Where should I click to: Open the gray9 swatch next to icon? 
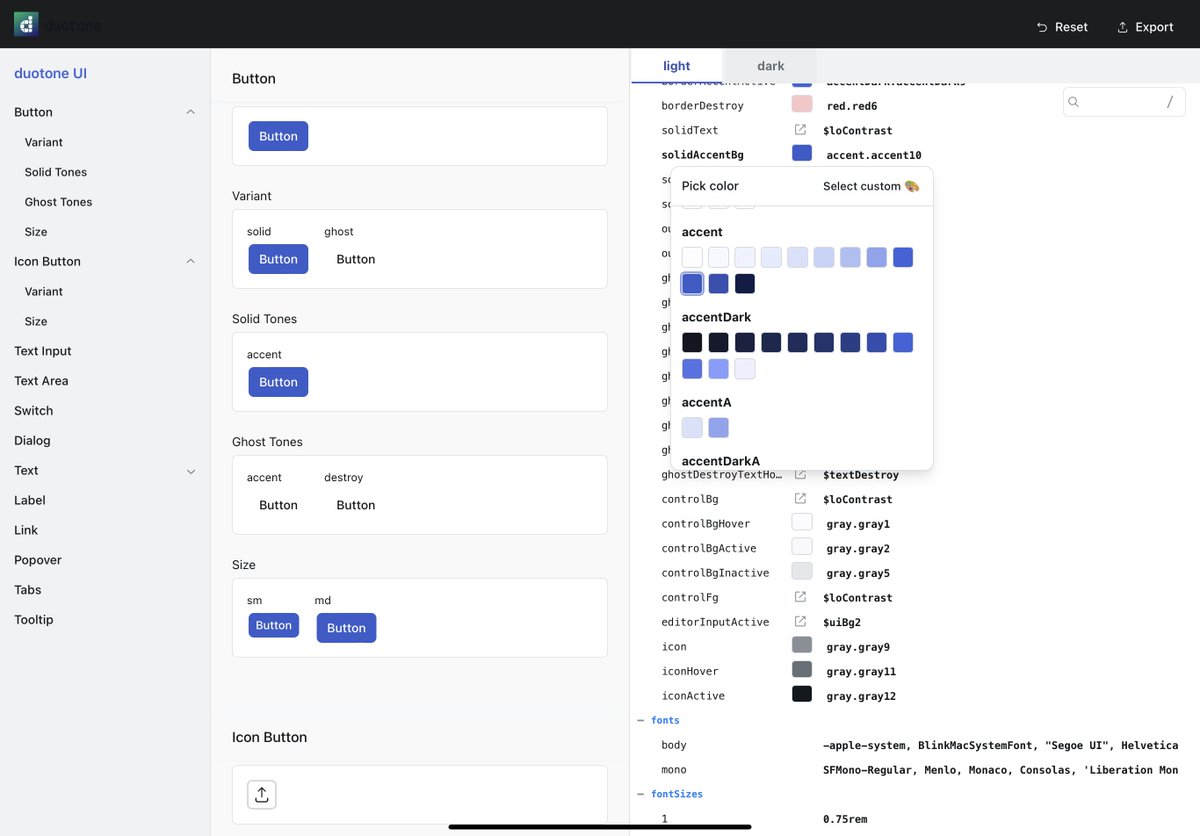[802, 645]
